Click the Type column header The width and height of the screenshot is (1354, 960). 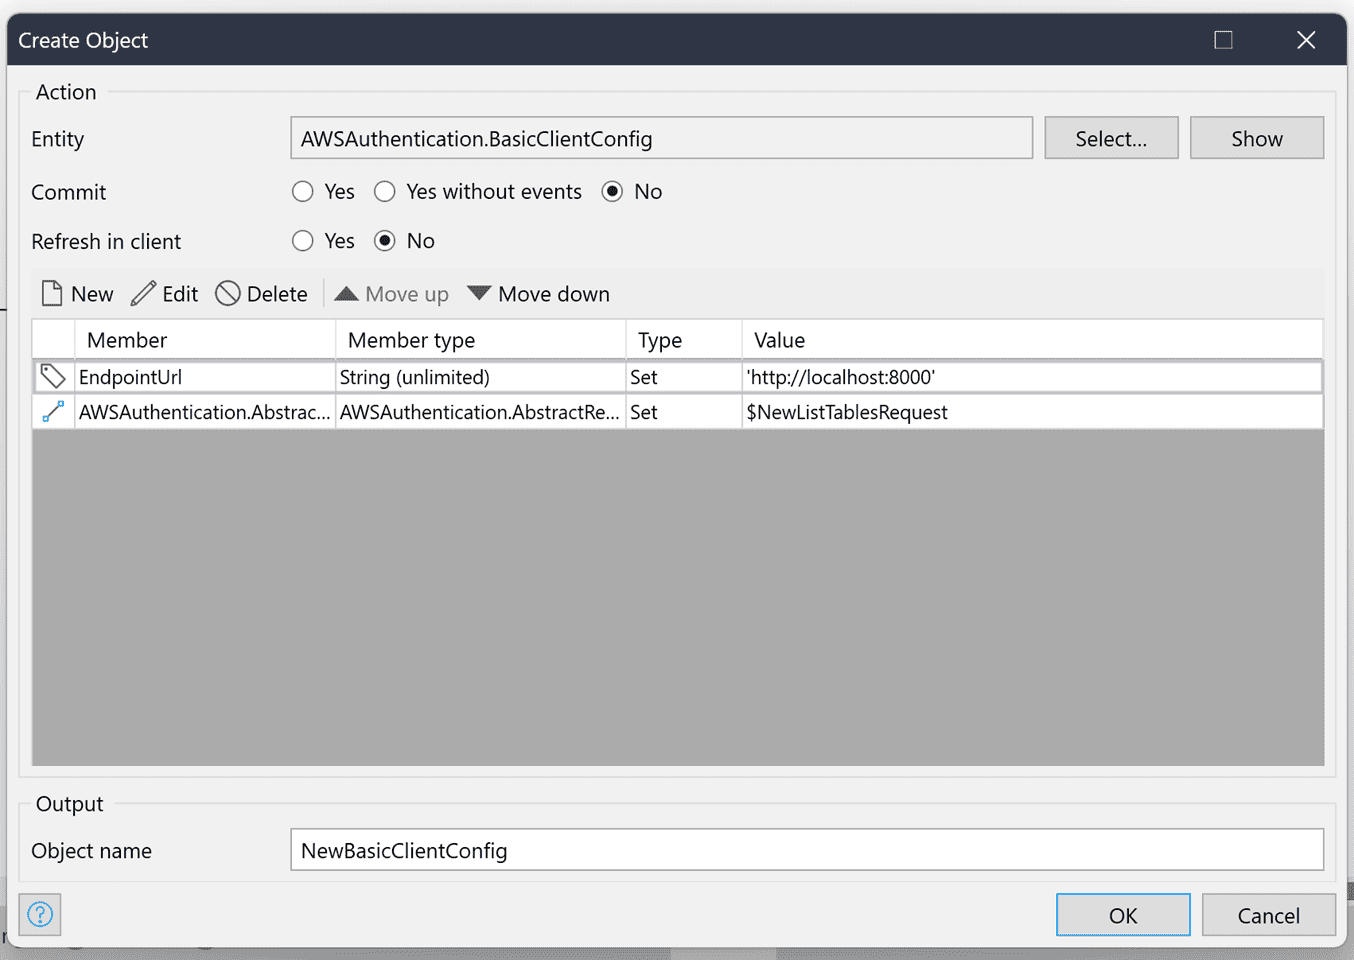click(x=684, y=340)
